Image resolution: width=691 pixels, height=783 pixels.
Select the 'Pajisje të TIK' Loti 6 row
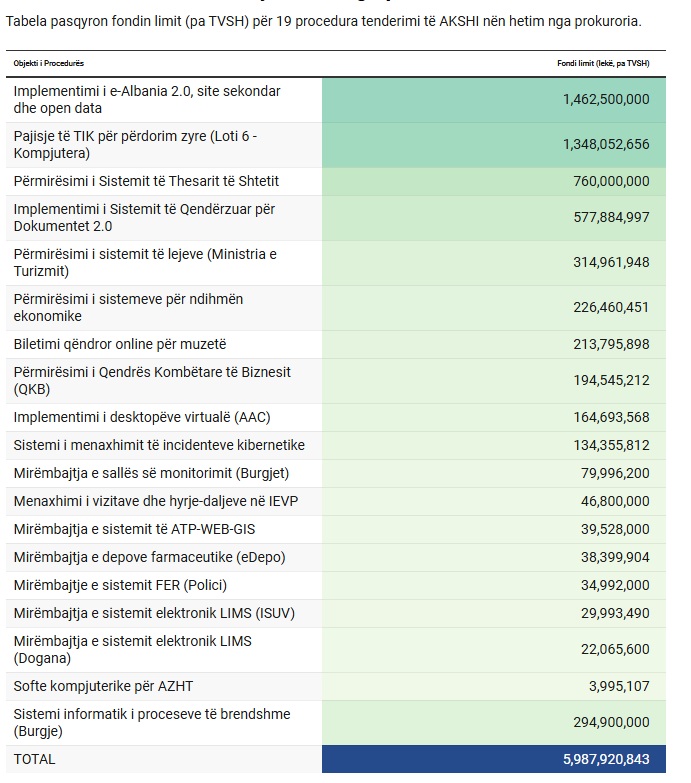pos(336,145)
